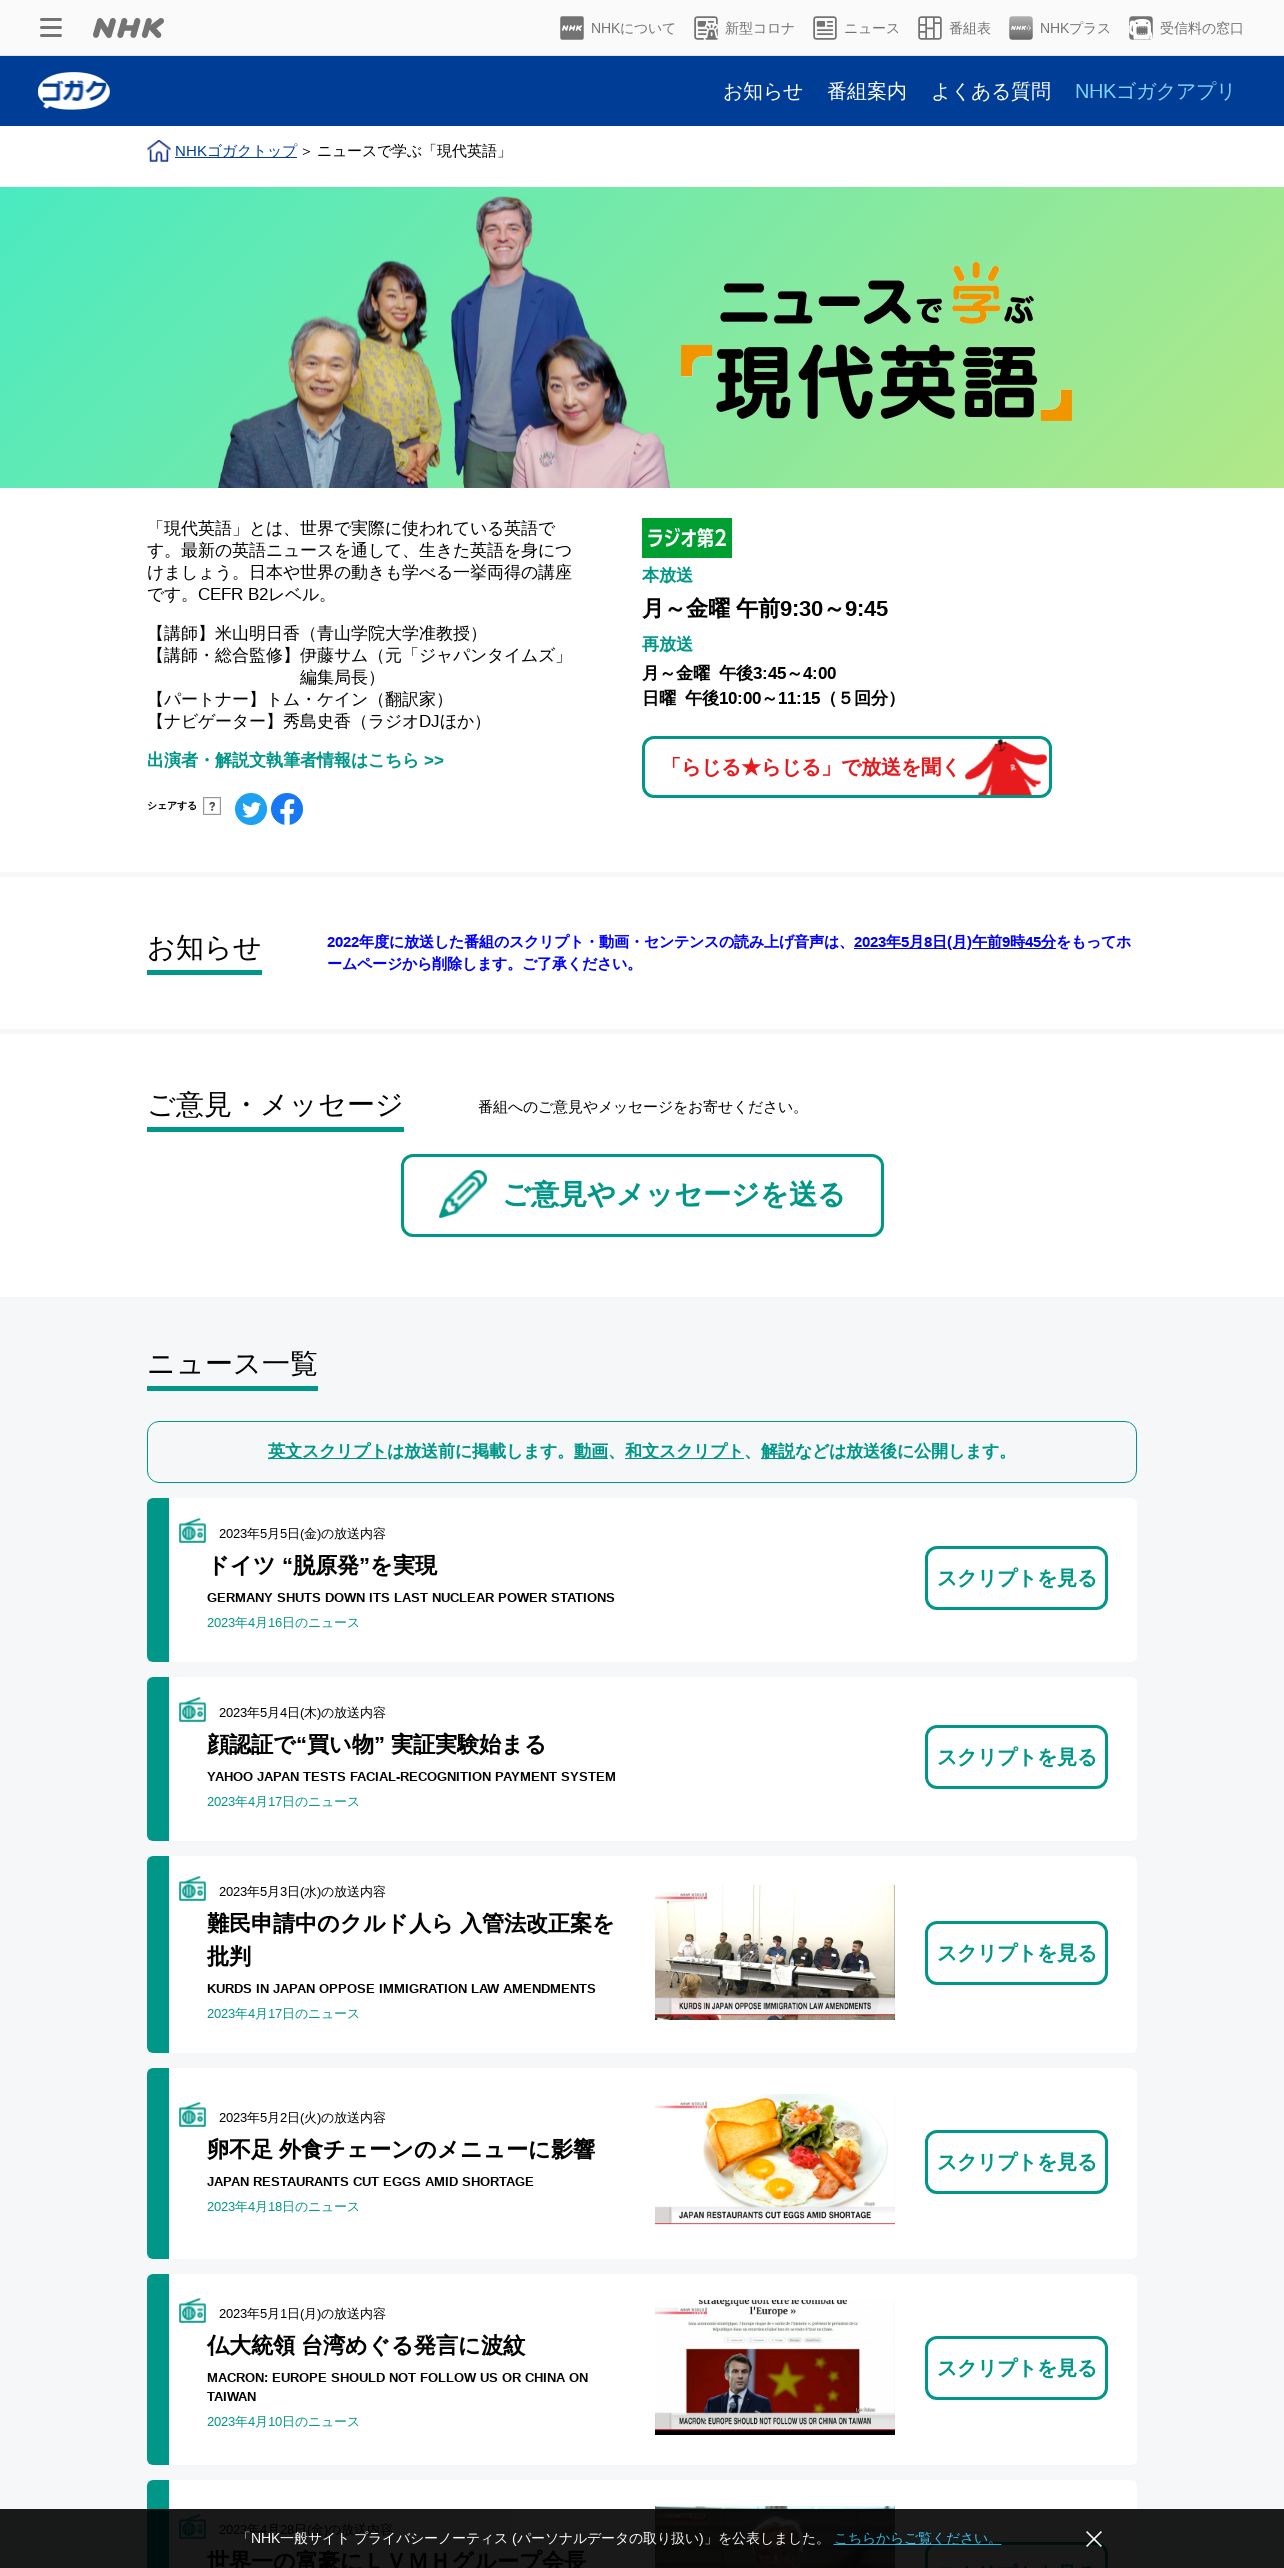The height and width of the screenshot is (2568, 1284).
Task: Click 2023年4月18日のニュース date text
Action: point(283,2206)
